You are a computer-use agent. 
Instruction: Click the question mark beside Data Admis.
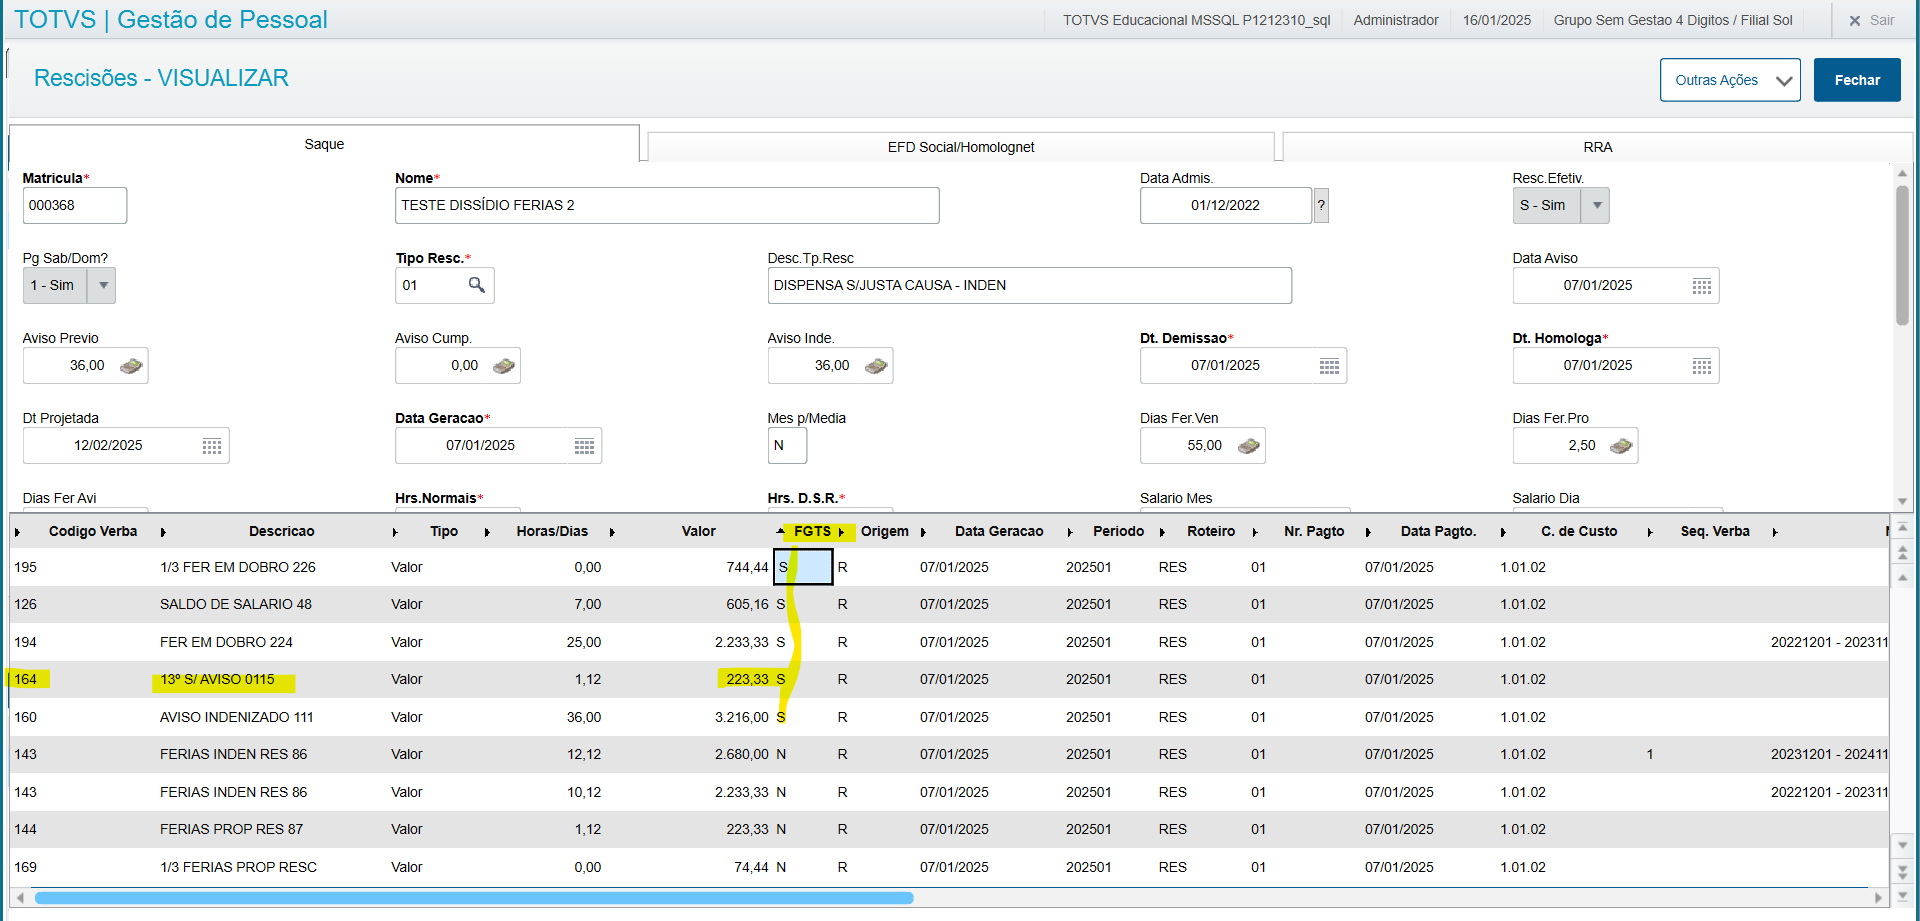[x=1321, y=205]
